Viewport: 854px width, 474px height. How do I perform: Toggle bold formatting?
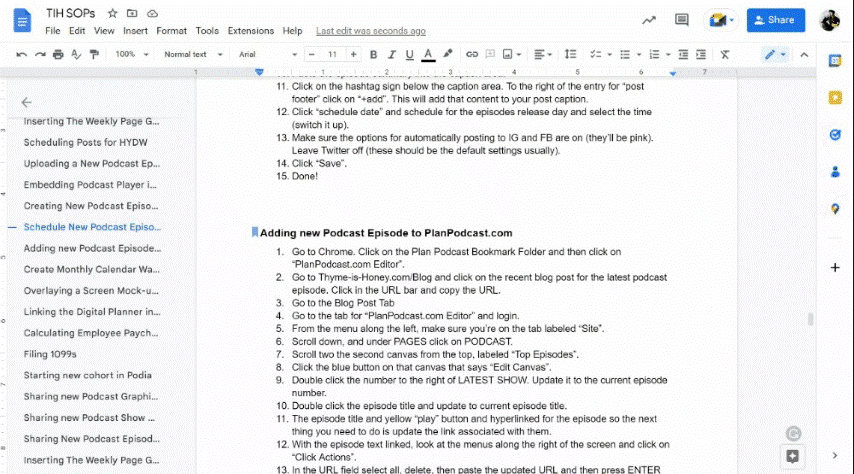pyautogui.click(x=374, y=54)
